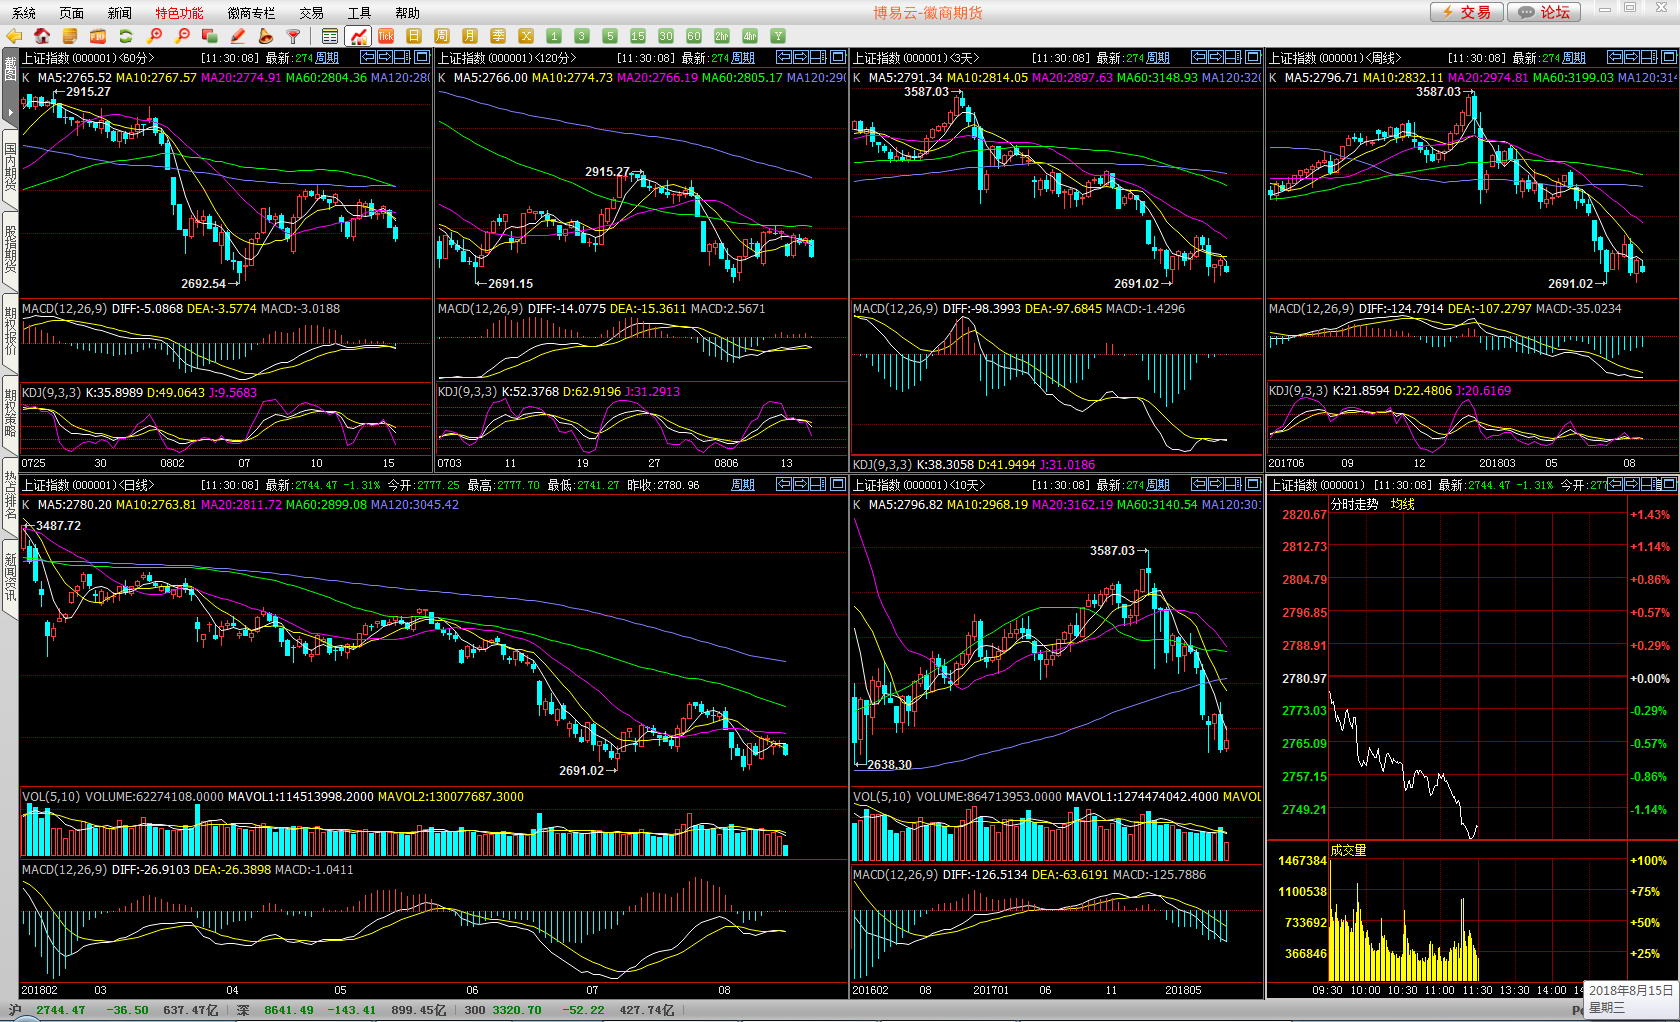Open 周期 dropdown in 10天 panel
The image size is (1680, 1022).
pos(1158,485)
